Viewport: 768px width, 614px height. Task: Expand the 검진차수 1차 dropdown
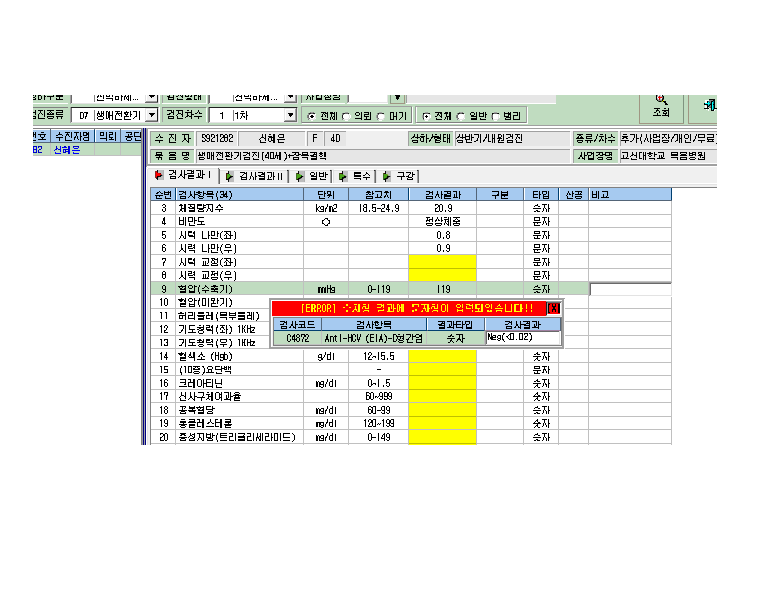click(x=290, y=115)
